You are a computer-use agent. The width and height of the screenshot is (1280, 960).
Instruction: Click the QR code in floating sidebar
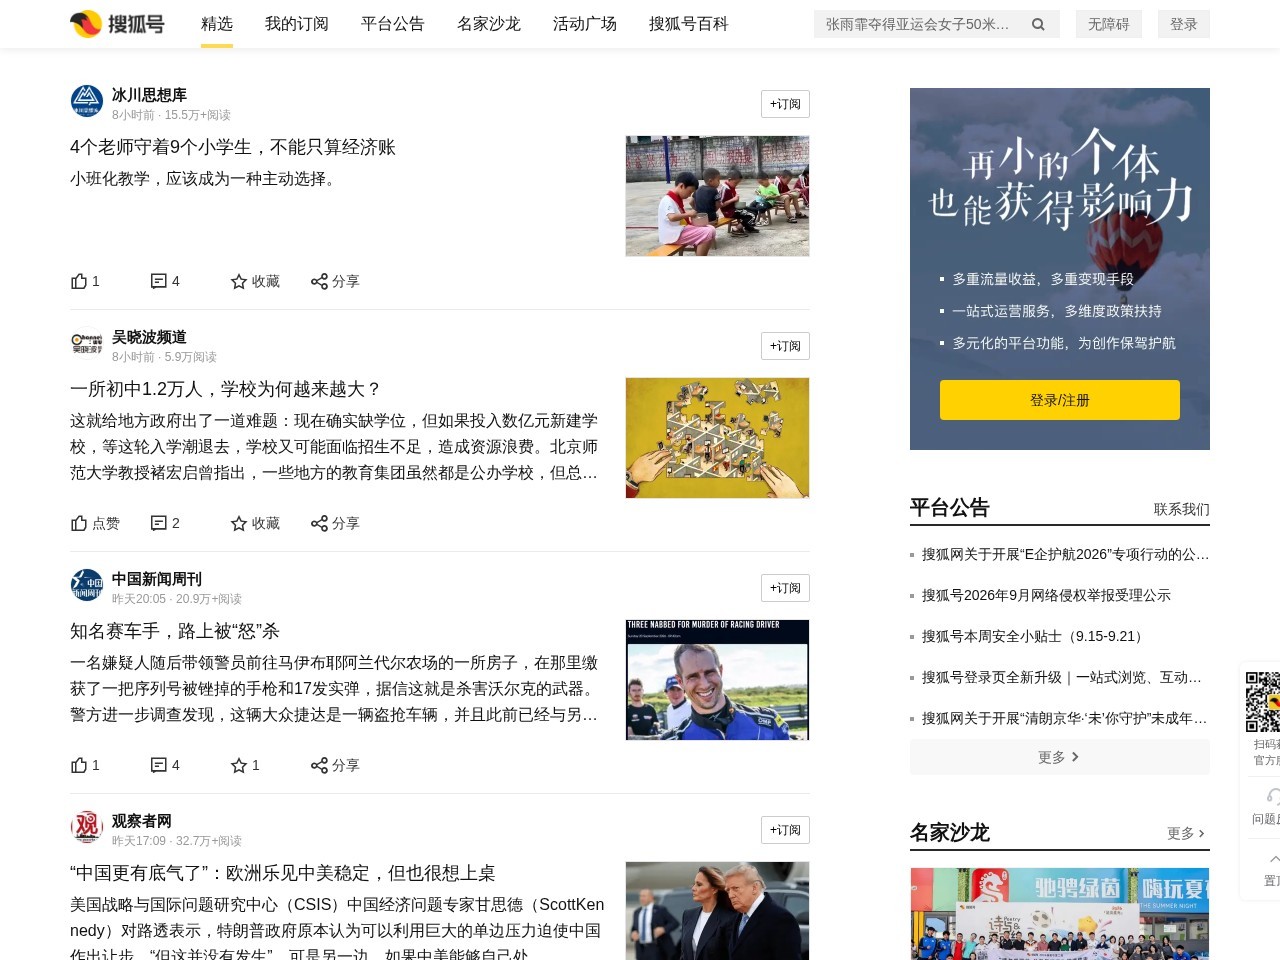(1262, 701)
